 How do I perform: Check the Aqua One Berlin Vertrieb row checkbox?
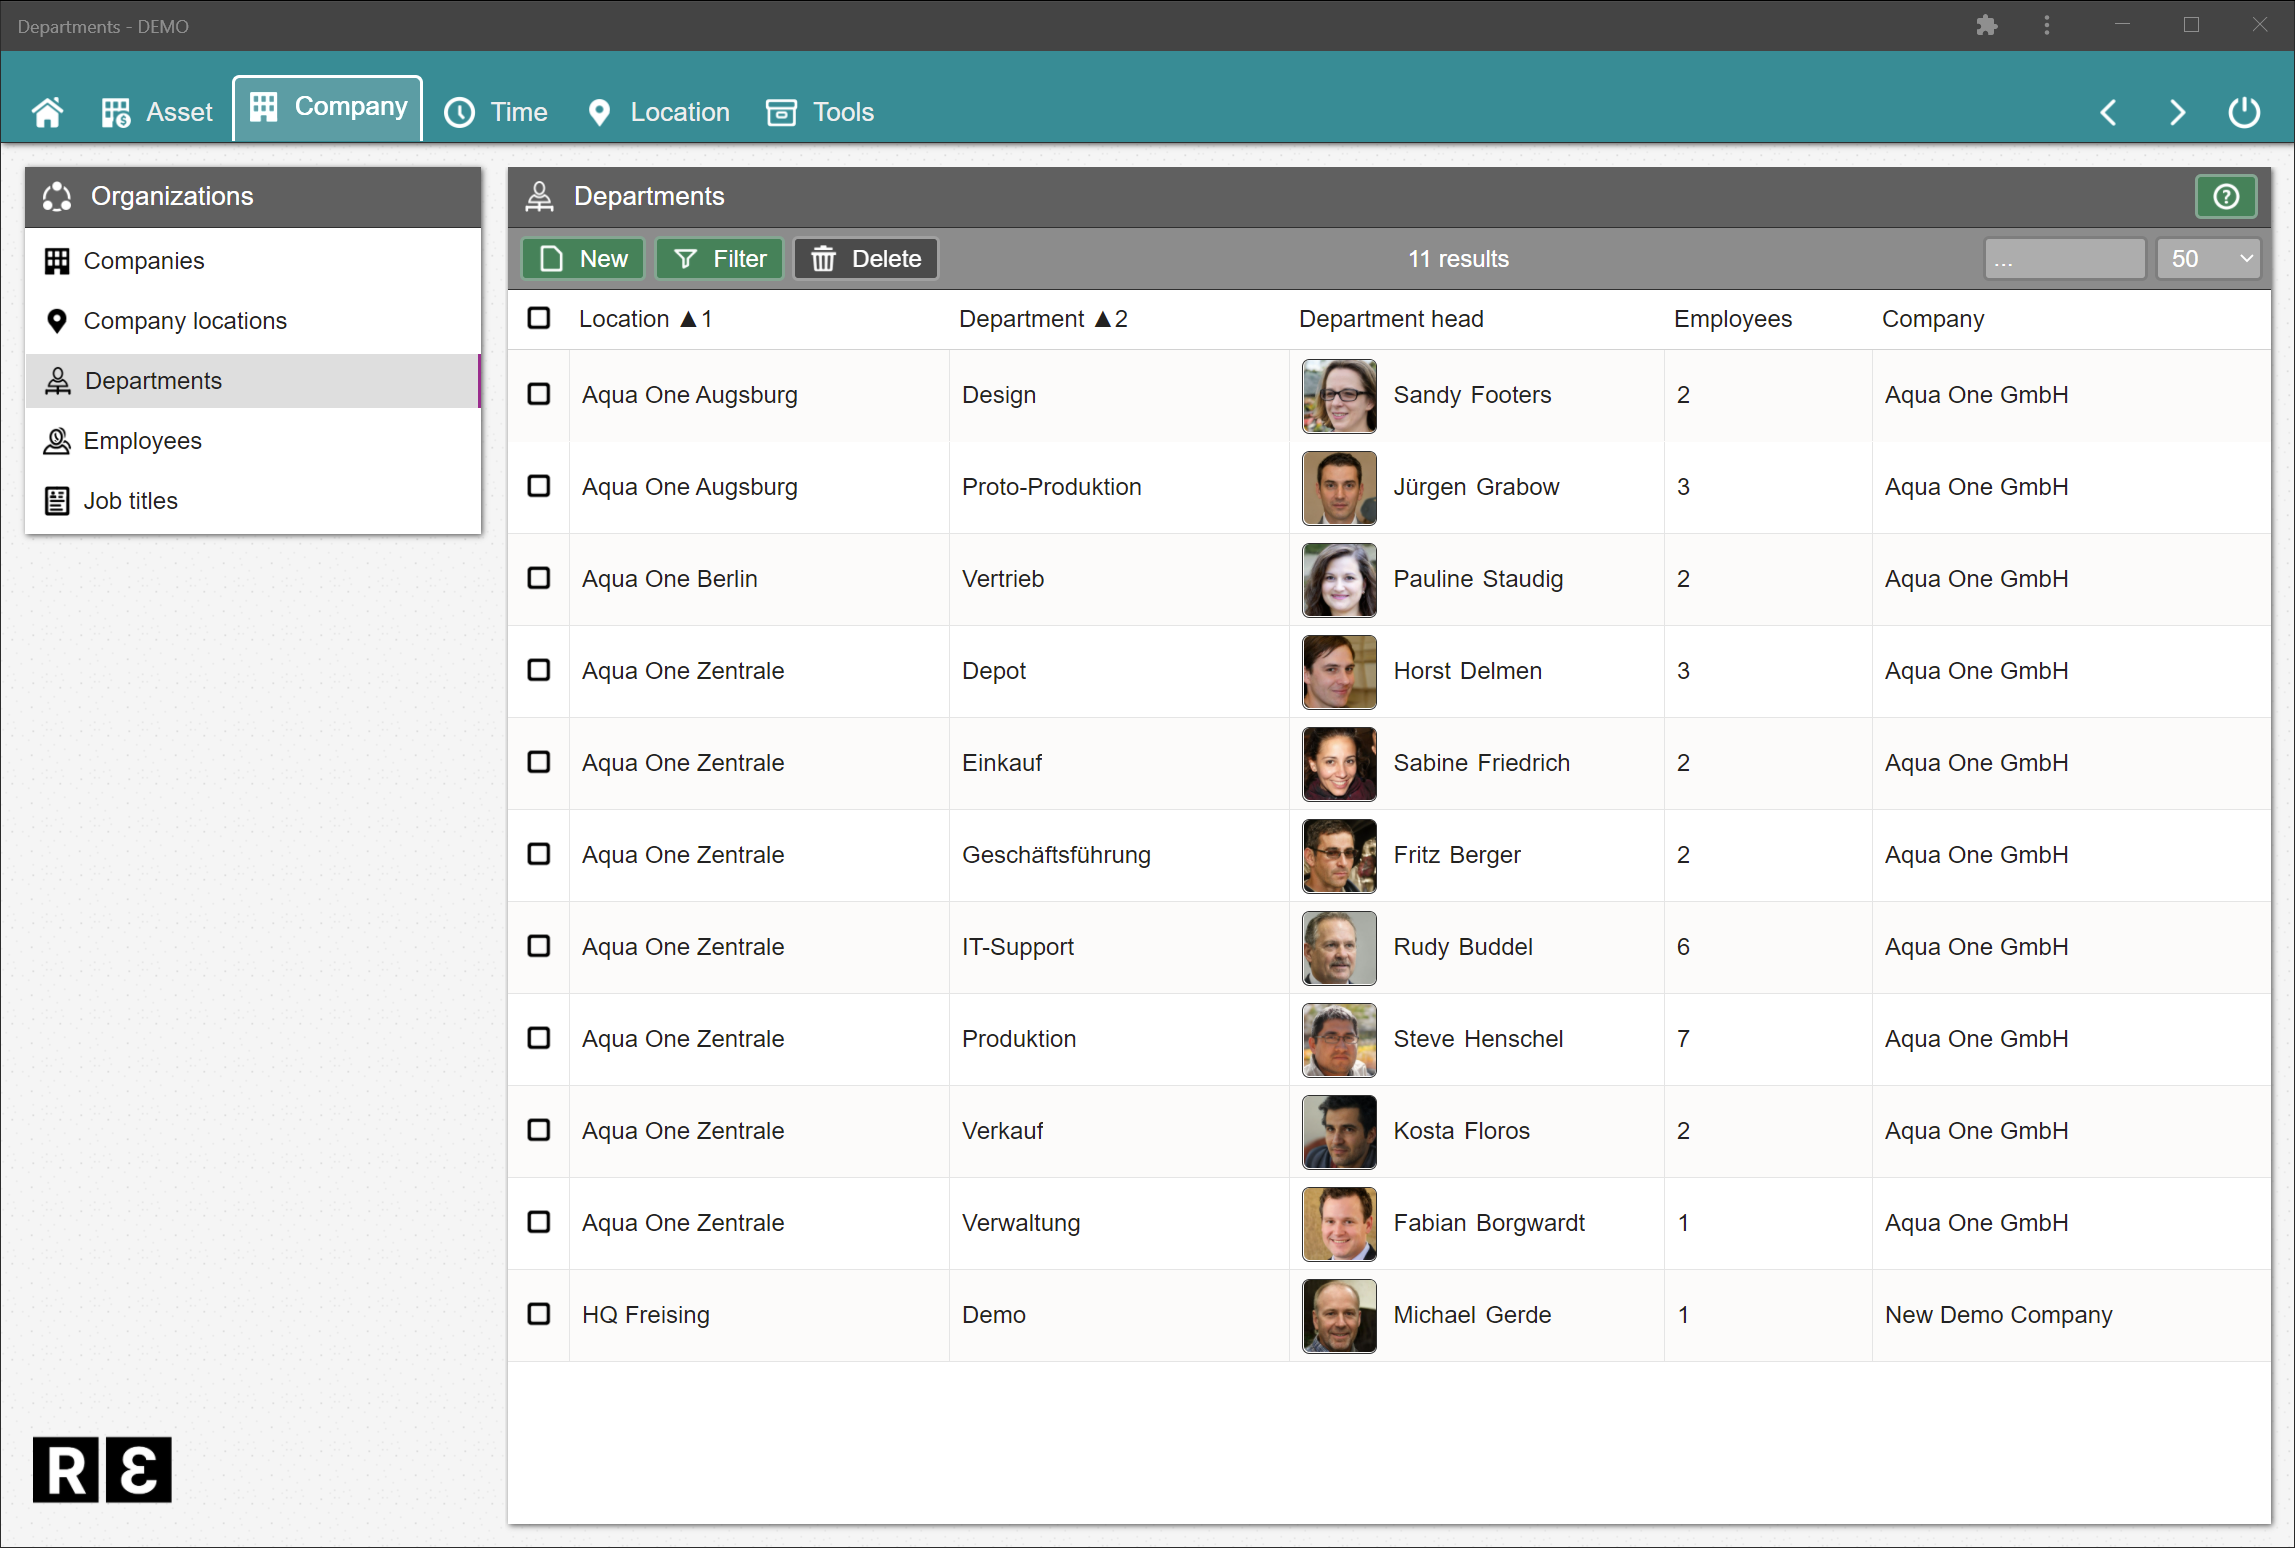coord(539,578)
